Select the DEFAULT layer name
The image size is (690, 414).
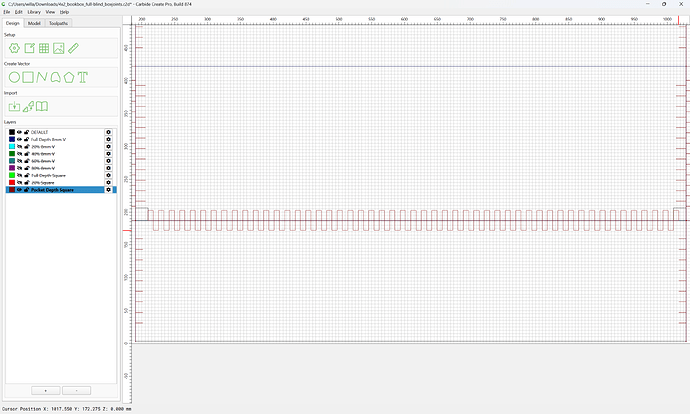pos(40,132)
